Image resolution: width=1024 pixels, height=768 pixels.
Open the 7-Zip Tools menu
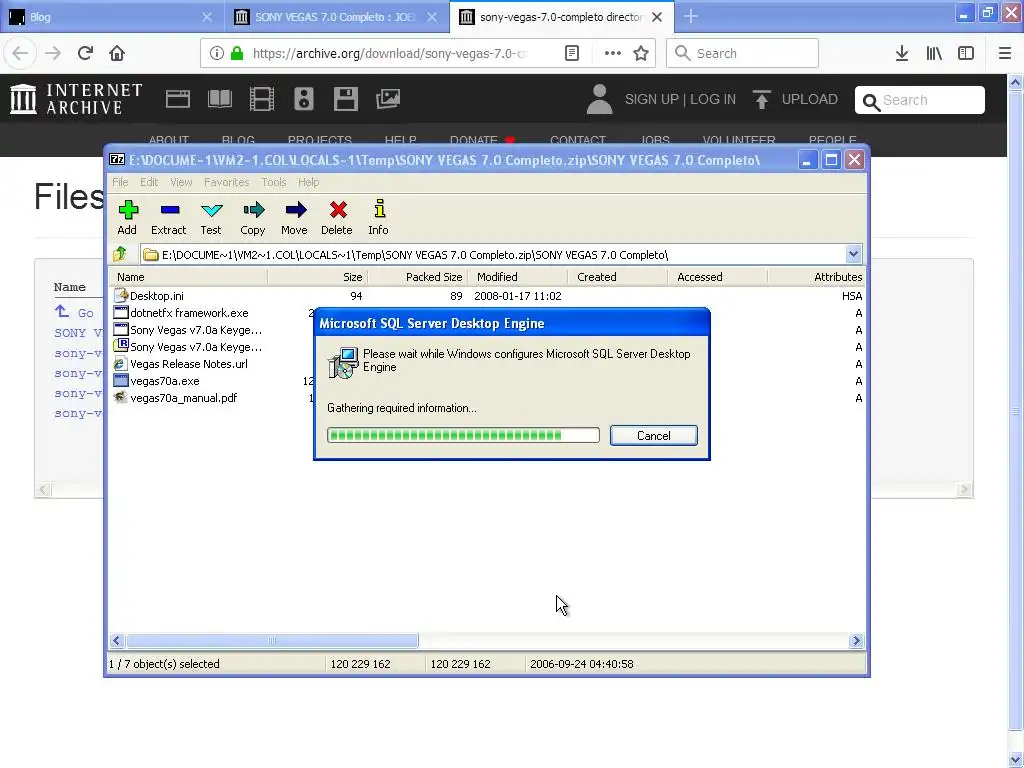pos(274,182)
